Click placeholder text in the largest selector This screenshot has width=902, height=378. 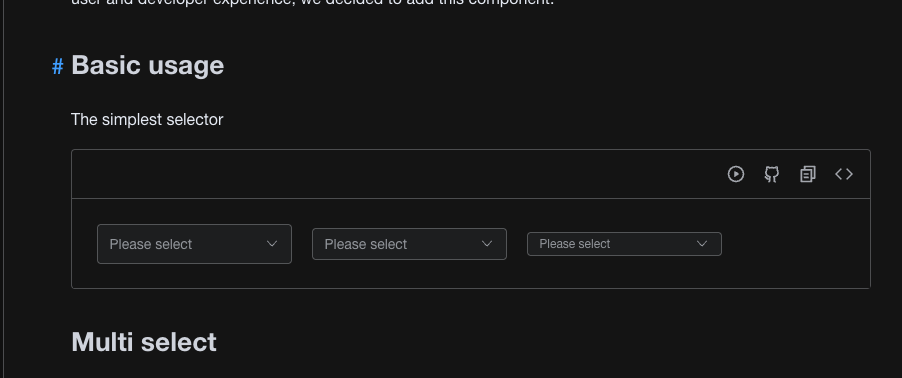[x=151, y=244]
